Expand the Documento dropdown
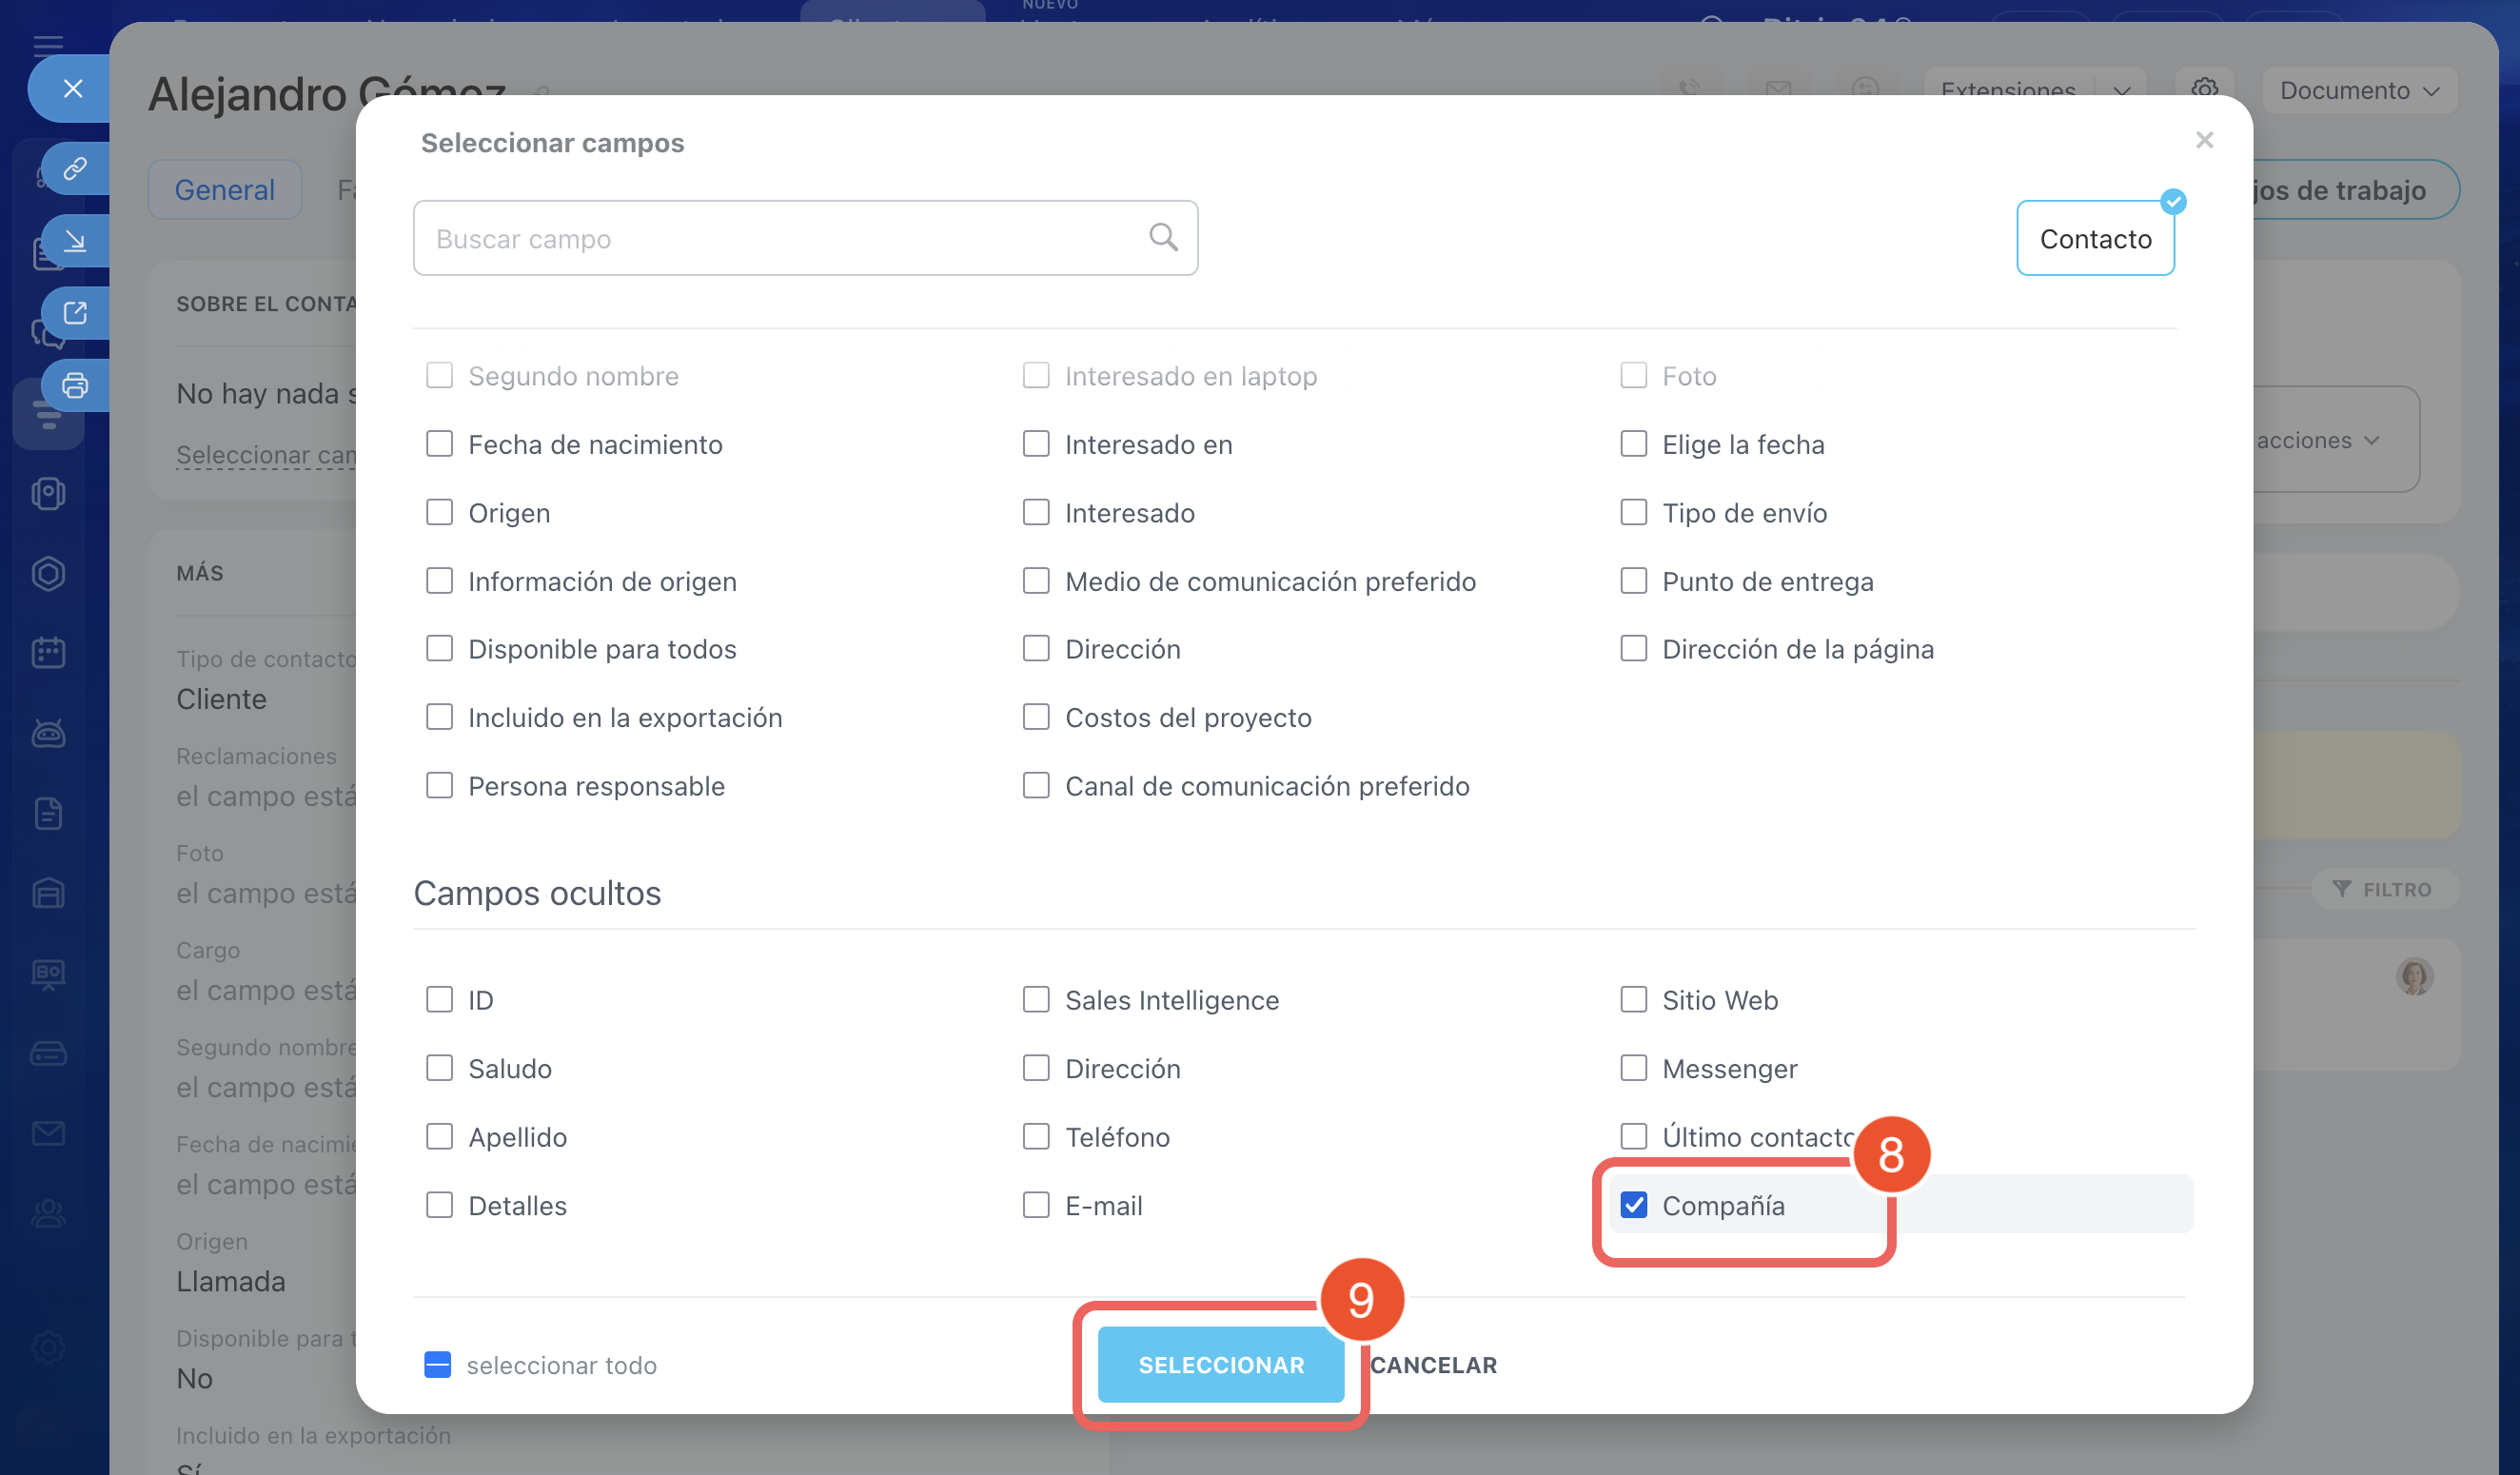Viewport: 2520px width, 1475px height. (x=2358, y=90)
